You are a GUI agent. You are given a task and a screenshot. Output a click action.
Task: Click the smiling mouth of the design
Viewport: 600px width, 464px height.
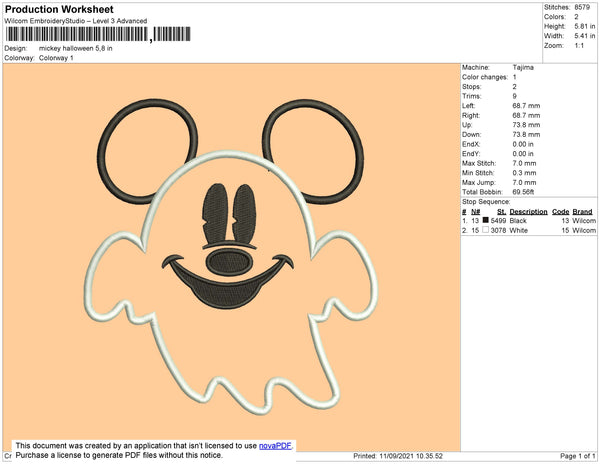(228, 283)
